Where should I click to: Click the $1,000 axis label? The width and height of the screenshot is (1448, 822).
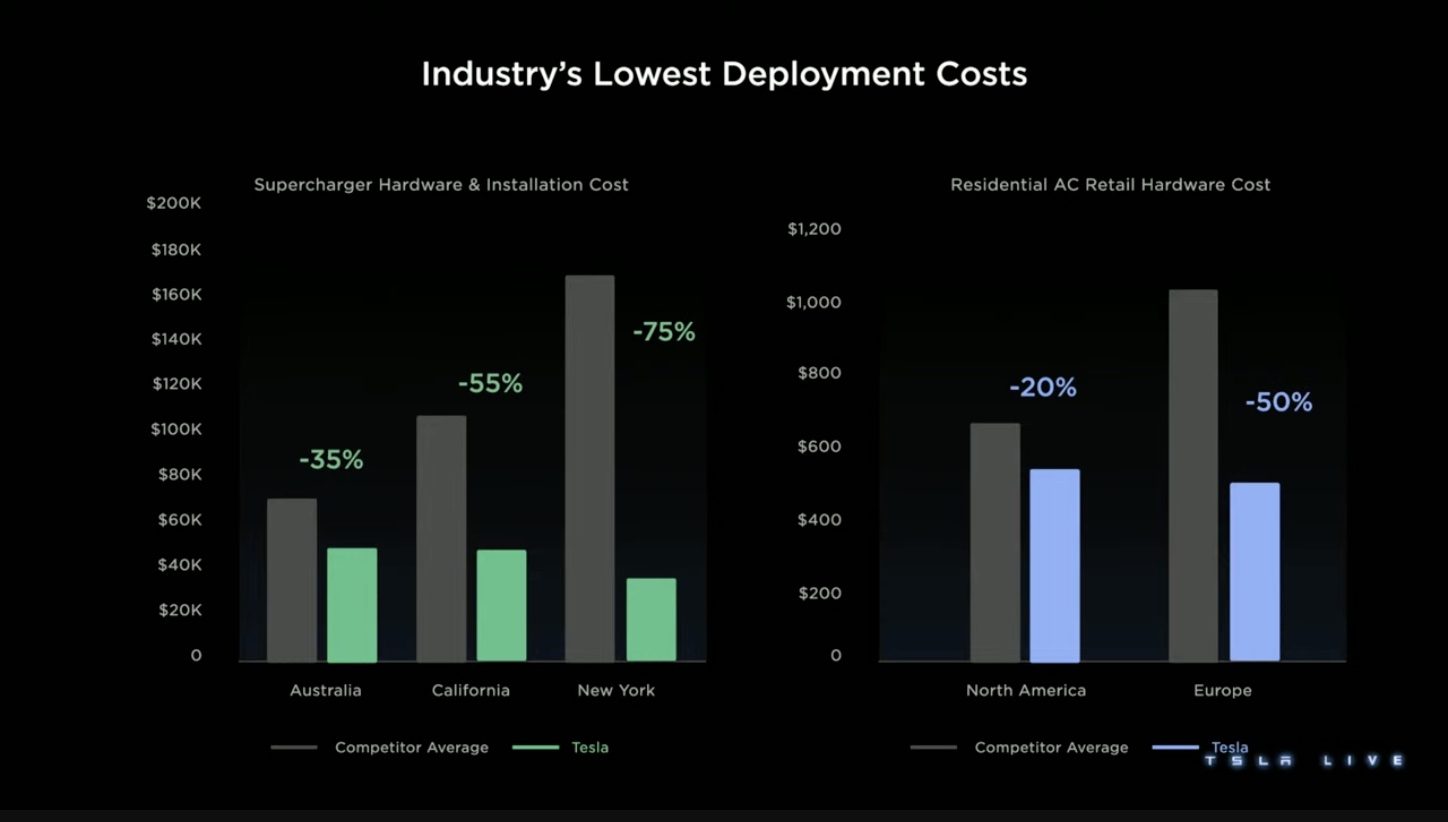pyautogui.click(x=814, y=302)
